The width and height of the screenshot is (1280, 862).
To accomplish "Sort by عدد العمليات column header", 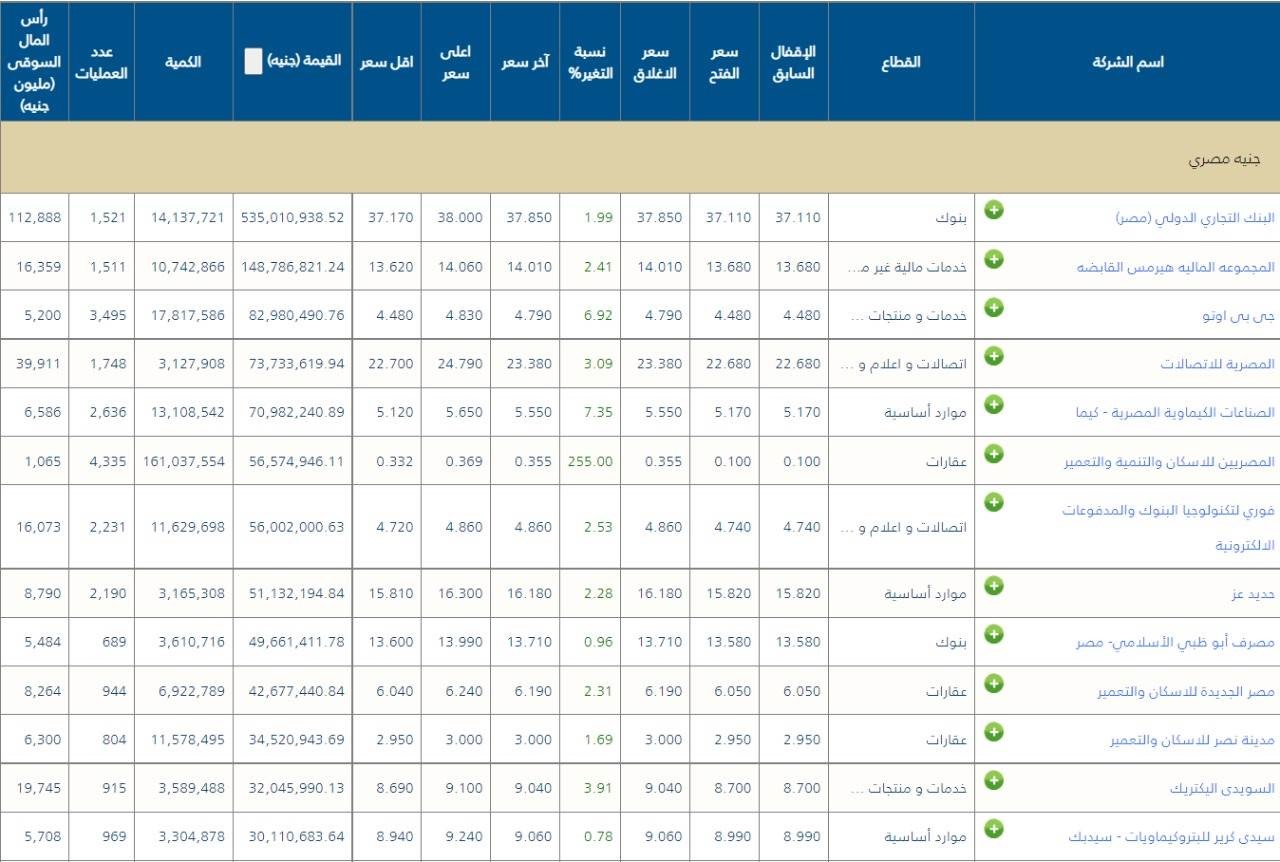I will [x=102, y=62].
